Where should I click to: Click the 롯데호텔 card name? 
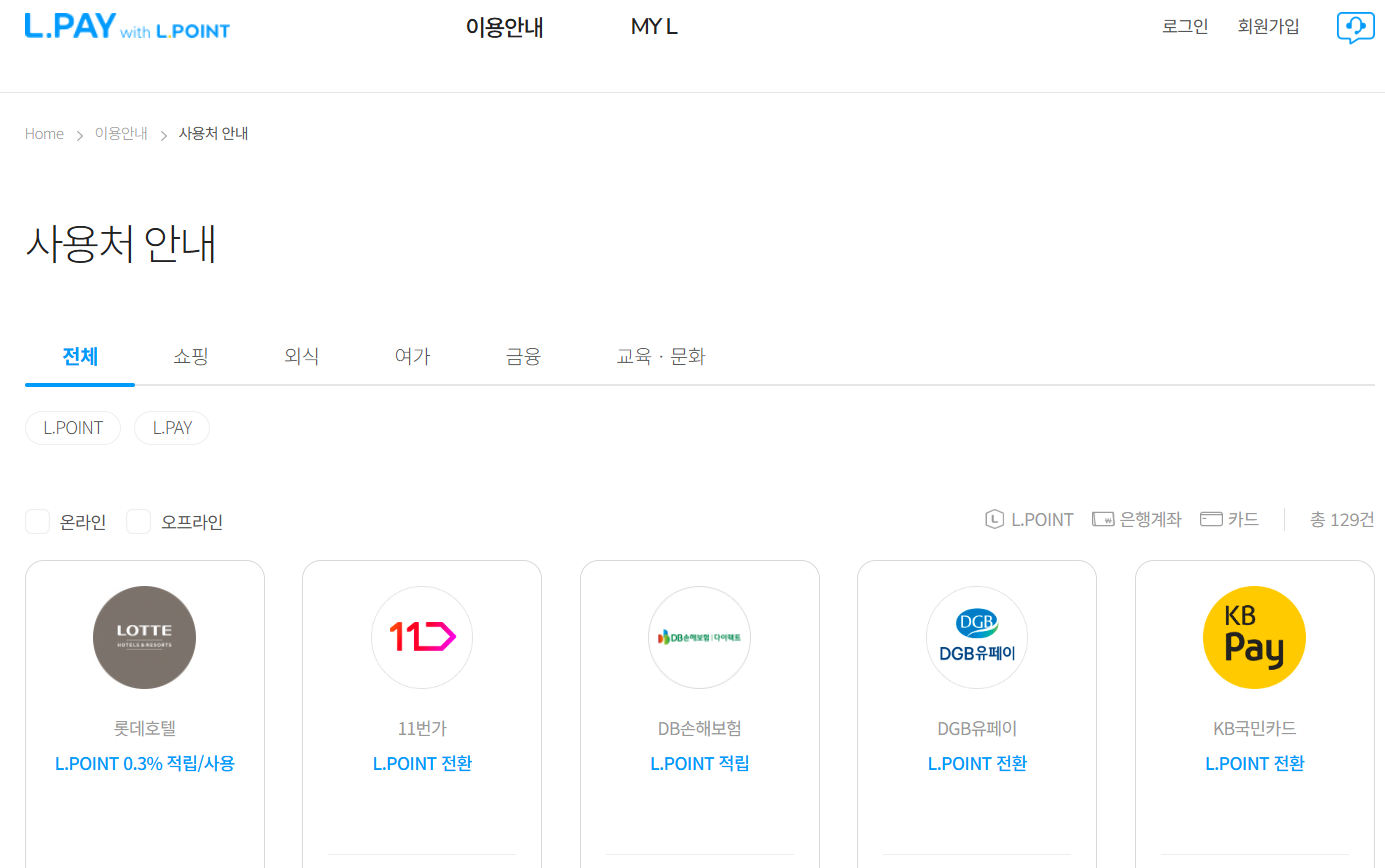tap(145, 729)
